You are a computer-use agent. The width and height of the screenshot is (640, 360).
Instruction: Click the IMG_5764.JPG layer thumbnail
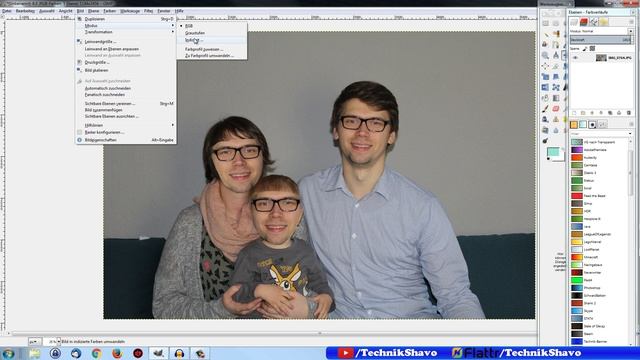pos(601,58)
